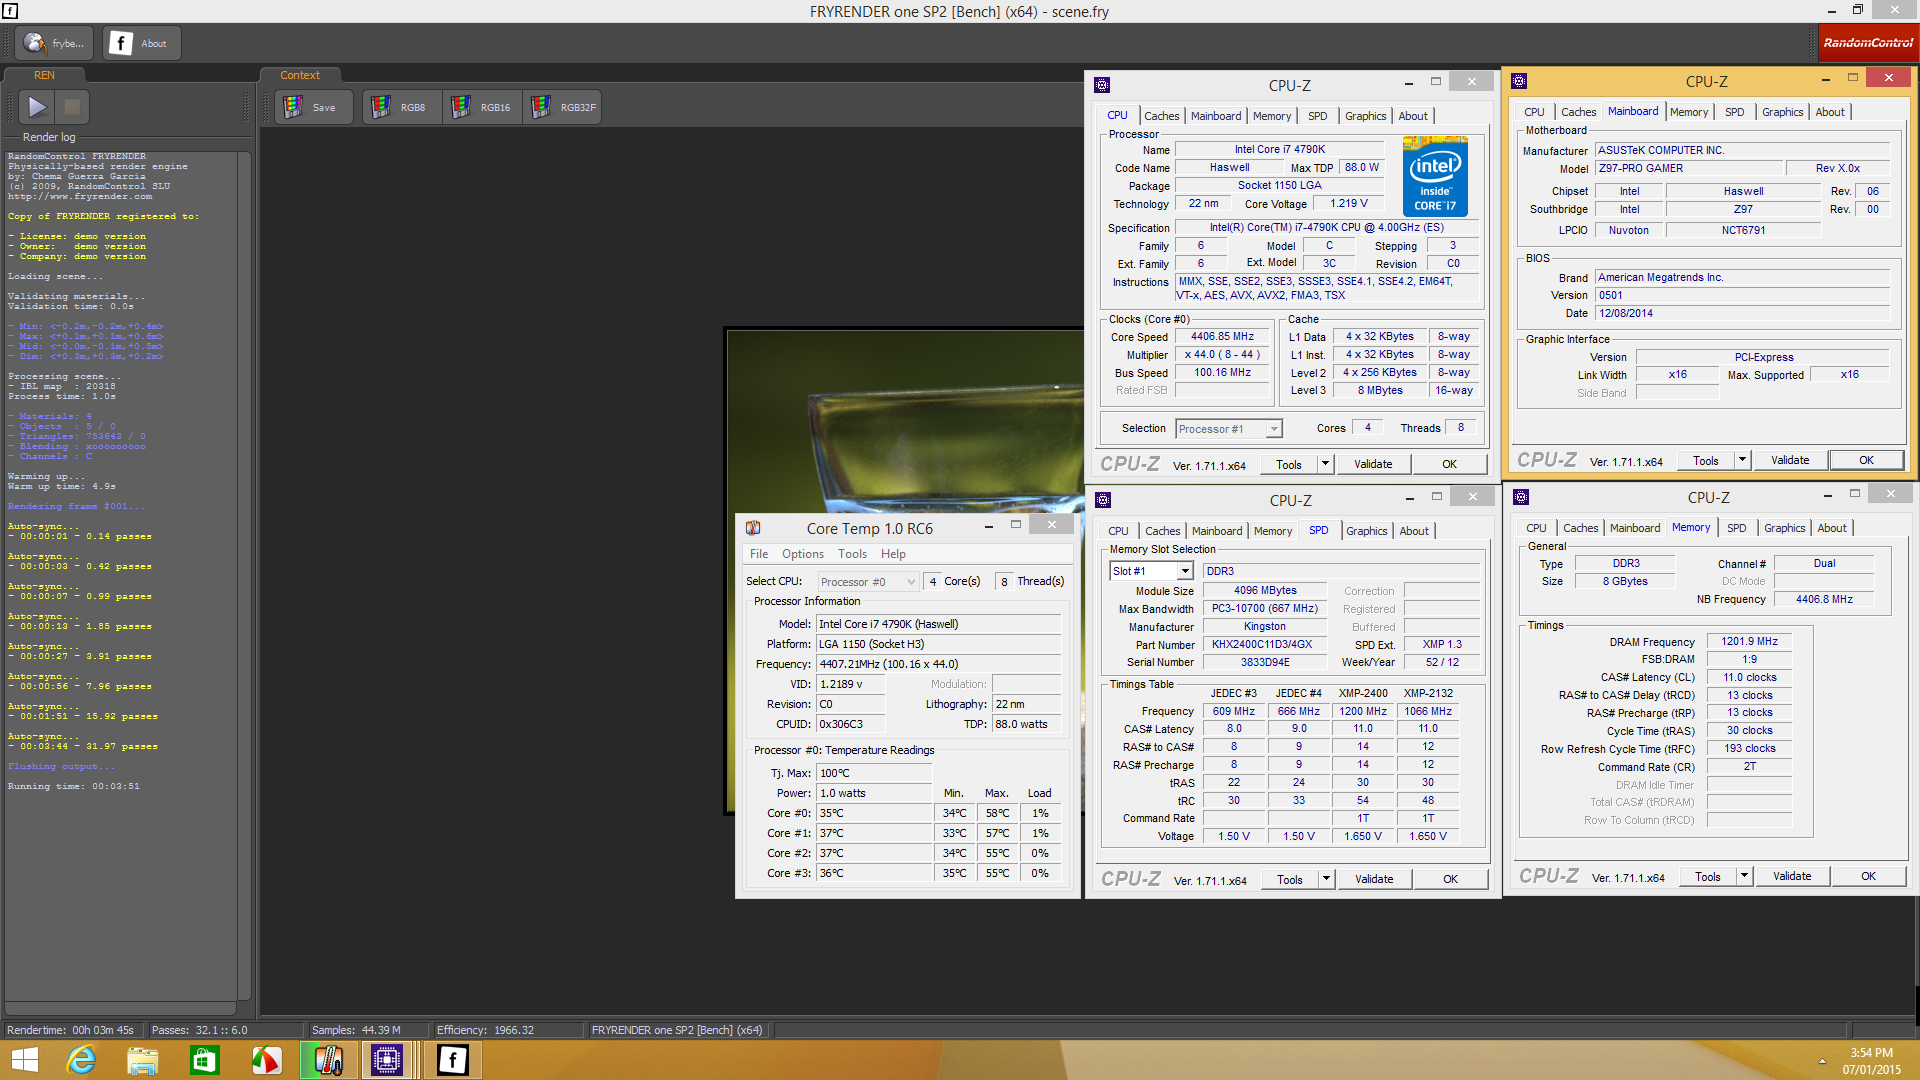
Task: Open the Slot #1 dropdown in SPD window
Action: click(1151, 571)
